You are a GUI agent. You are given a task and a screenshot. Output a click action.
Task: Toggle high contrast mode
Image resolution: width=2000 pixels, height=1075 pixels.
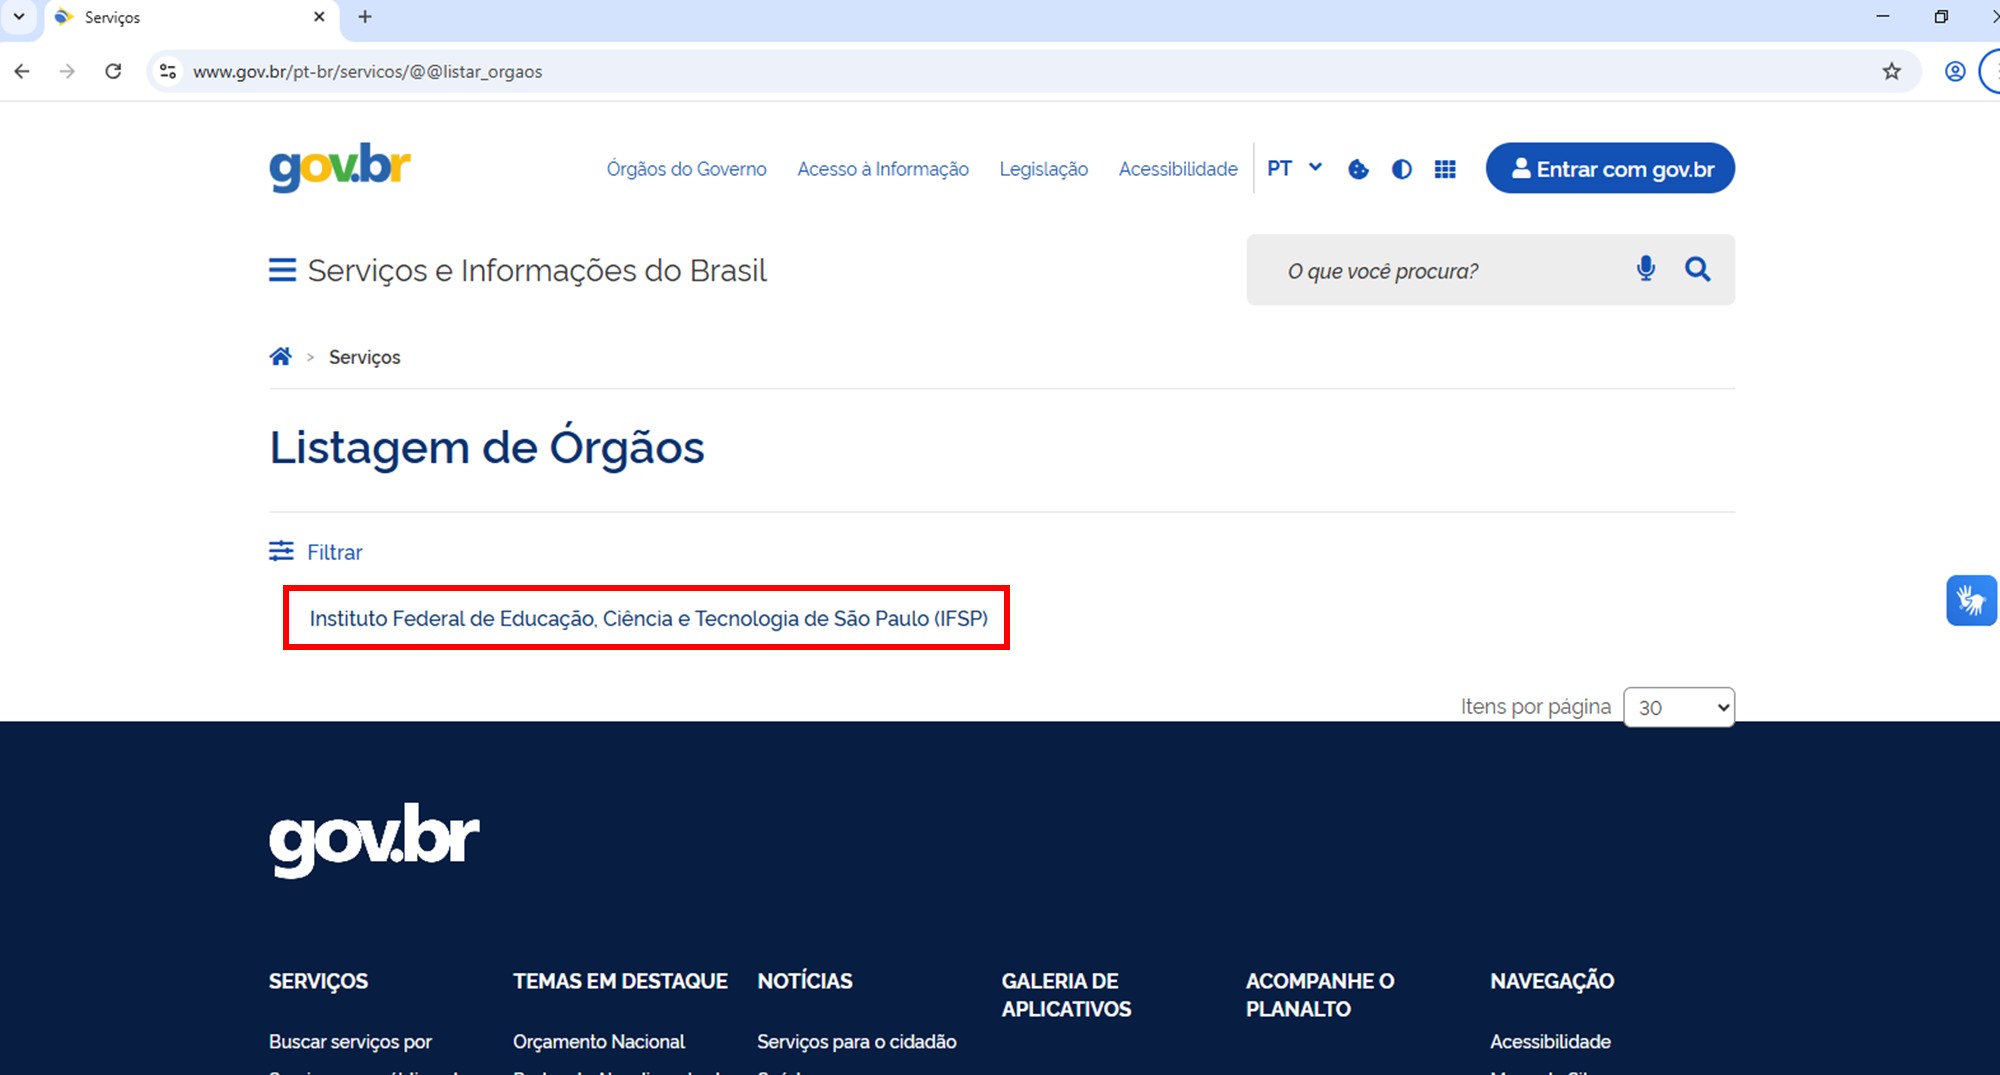(1402, 169)
